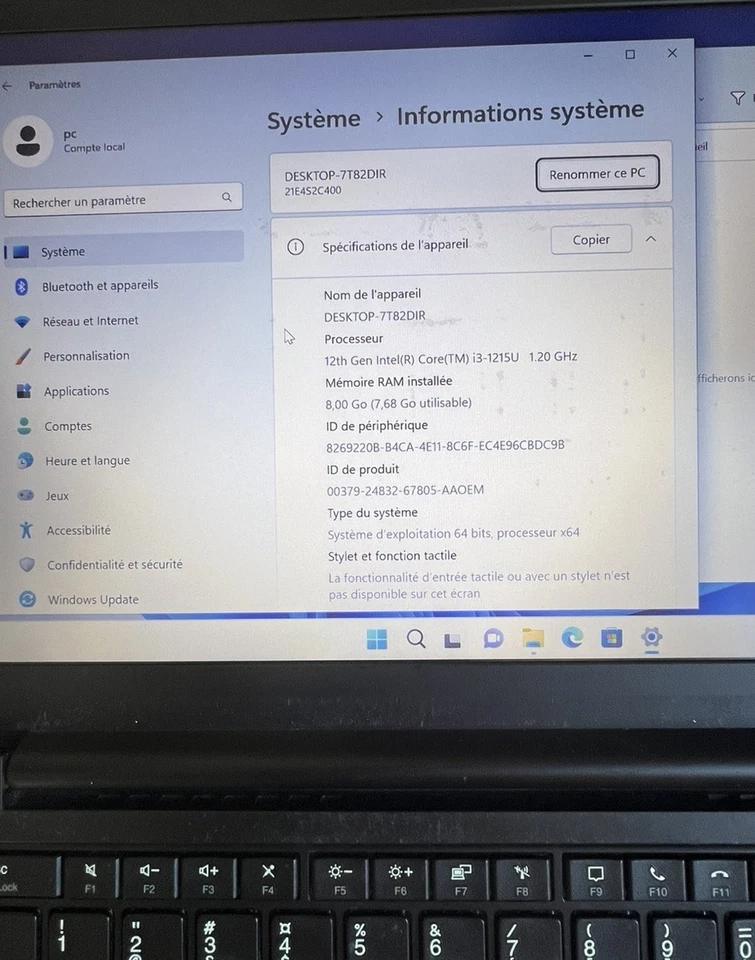Click the device ID 8269220B-B4CA-4E11-8C6F-EC4E96CBDC9B

coord(445,446)
